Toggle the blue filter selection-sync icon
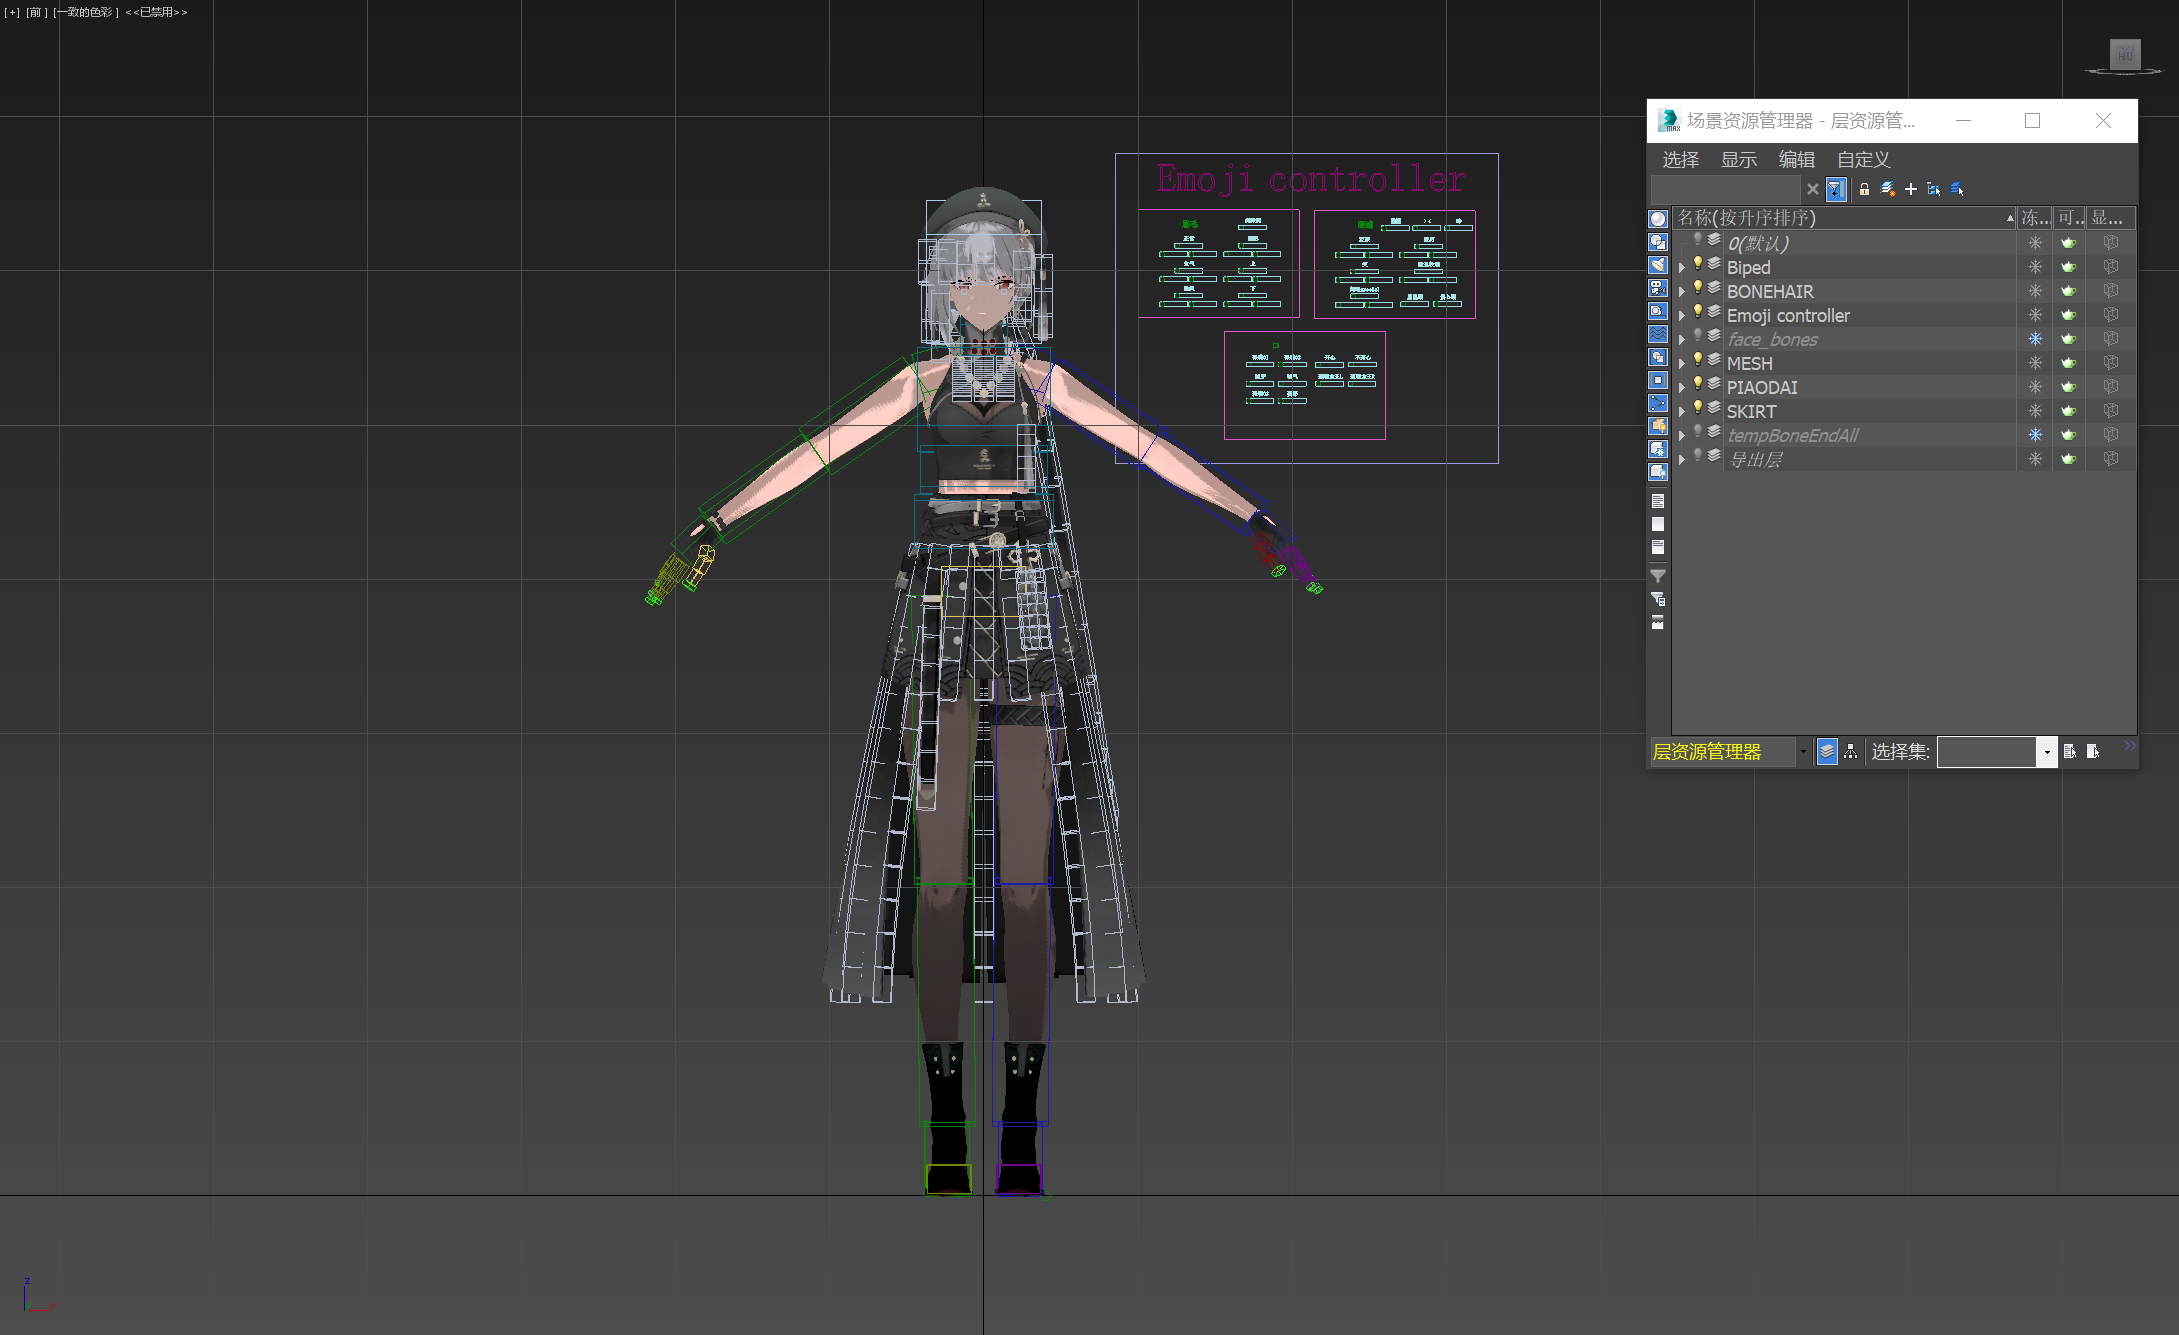The image size is (2179, 1335). 1836,189
